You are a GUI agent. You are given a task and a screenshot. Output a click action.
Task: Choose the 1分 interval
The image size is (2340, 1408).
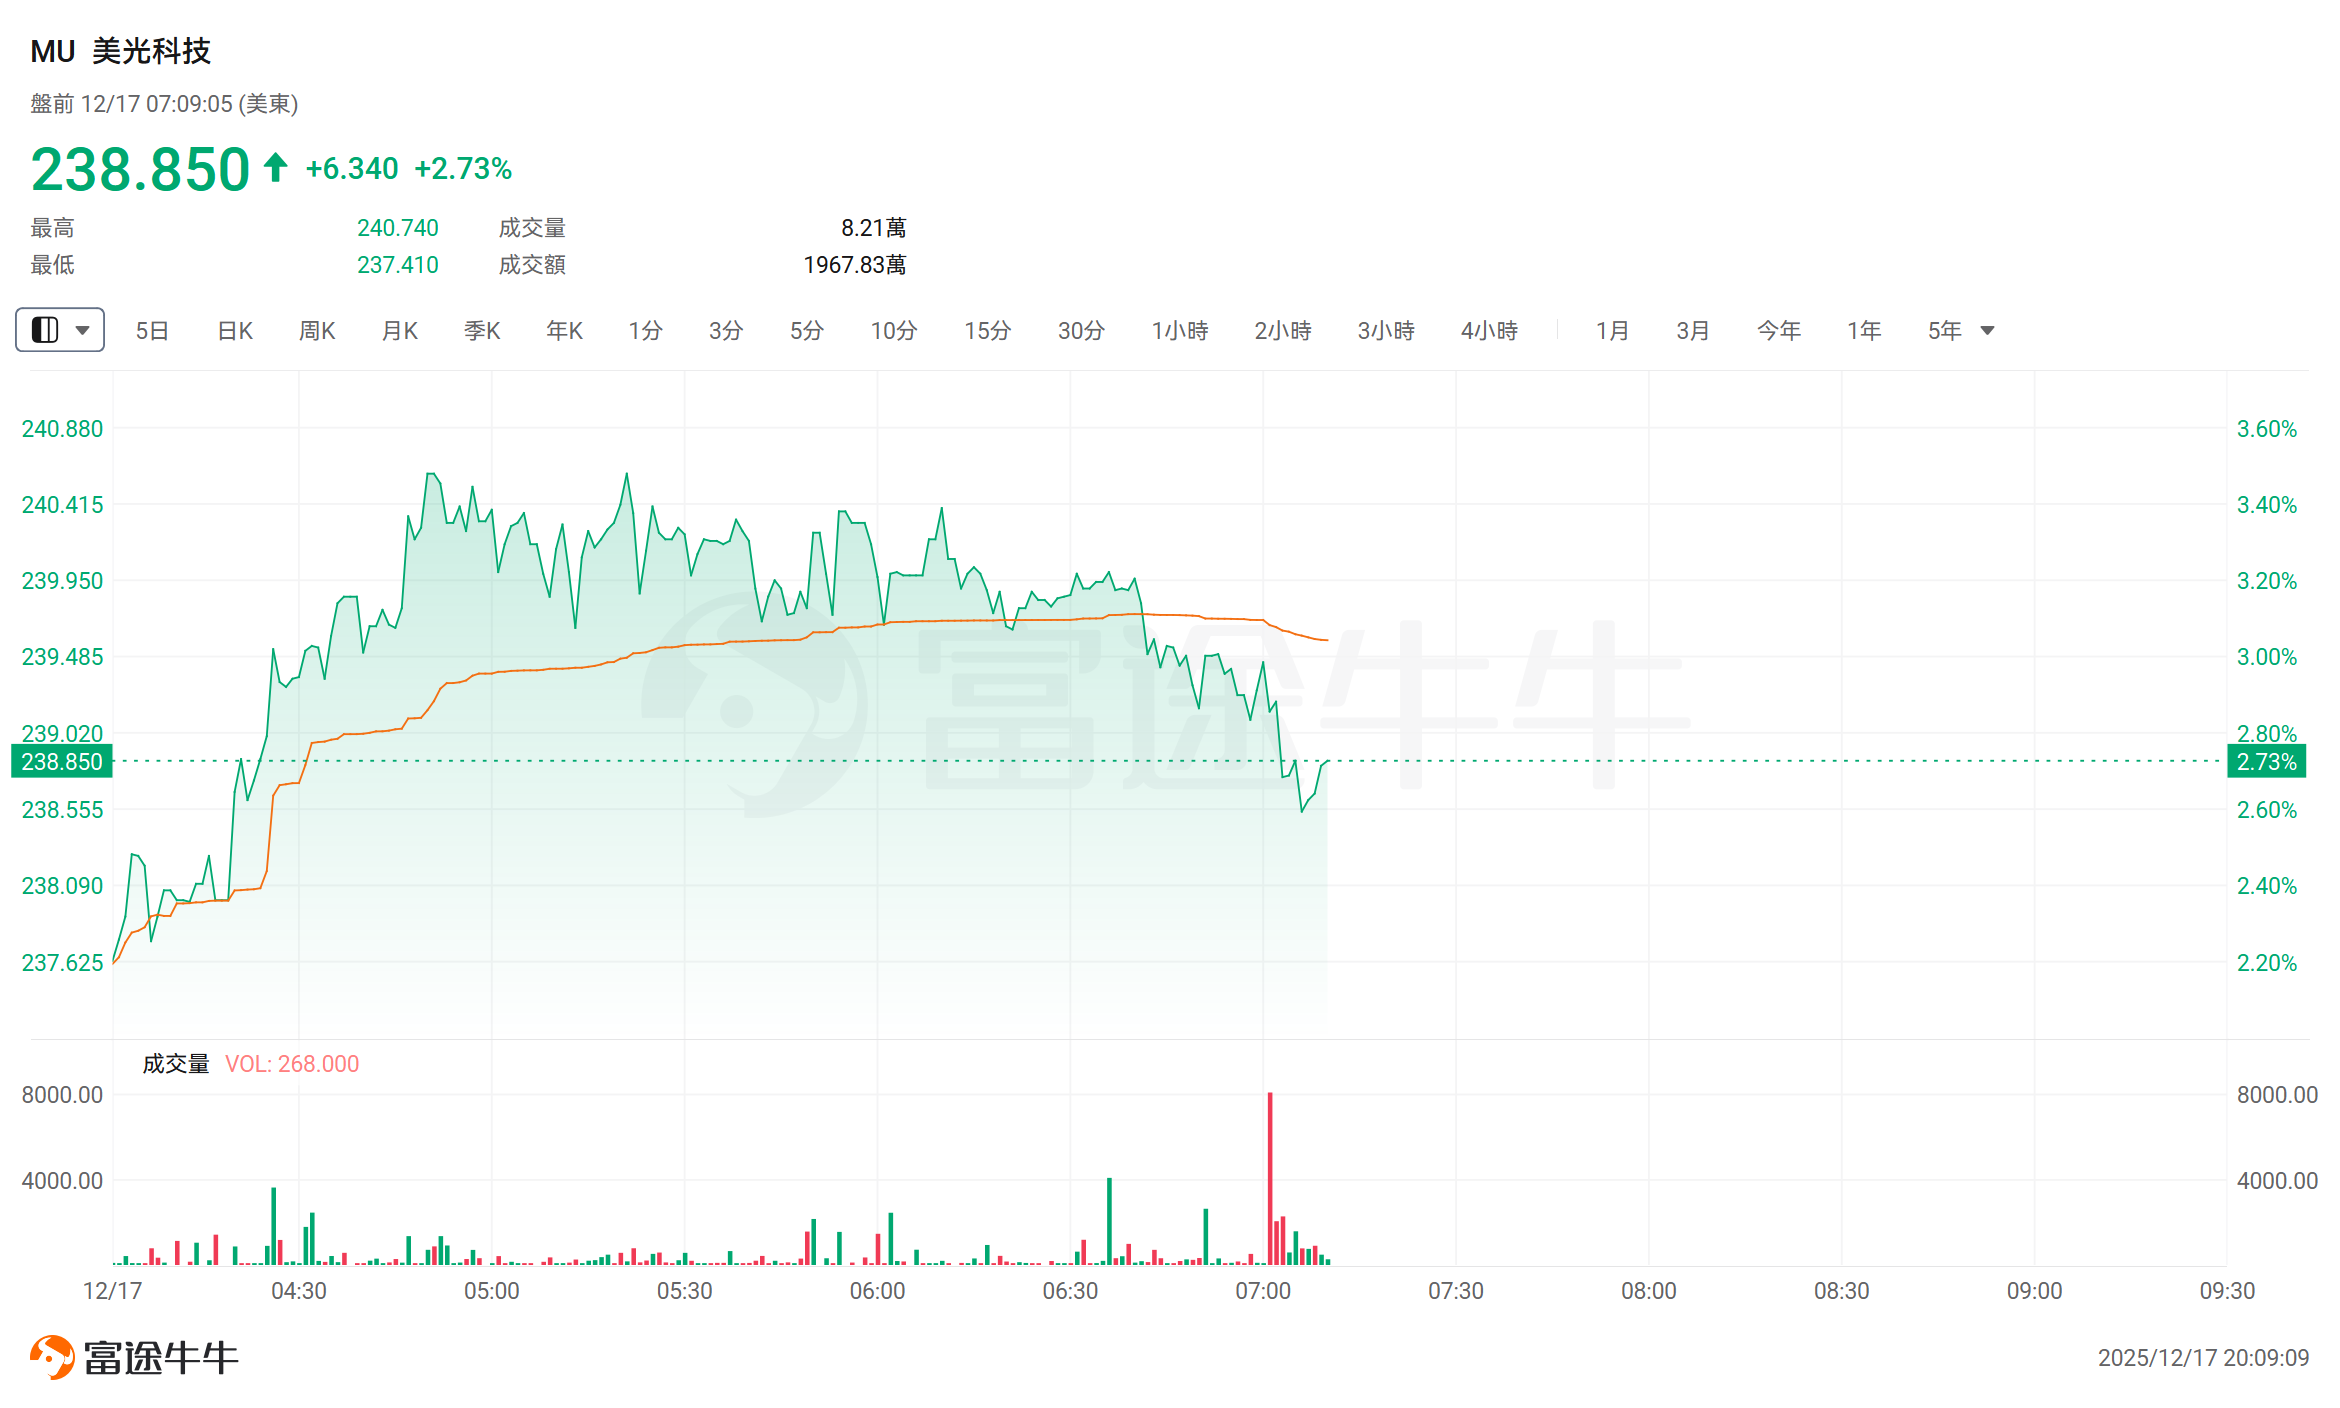645,330
